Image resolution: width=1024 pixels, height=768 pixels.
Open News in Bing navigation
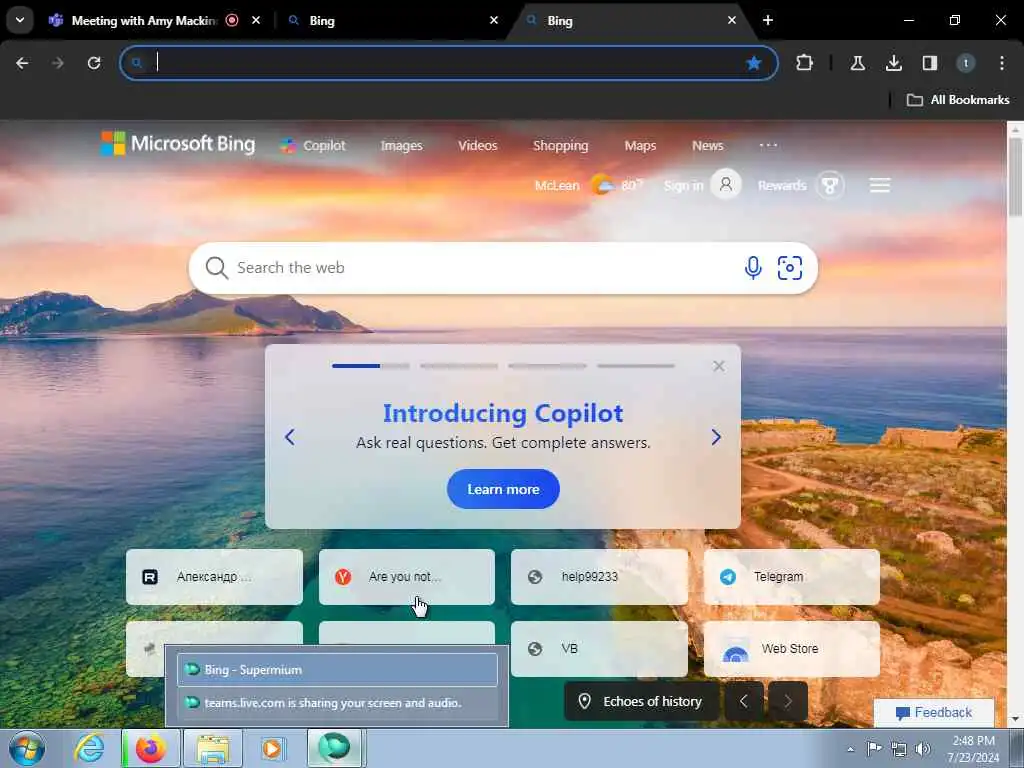click(x=708, y=146)
